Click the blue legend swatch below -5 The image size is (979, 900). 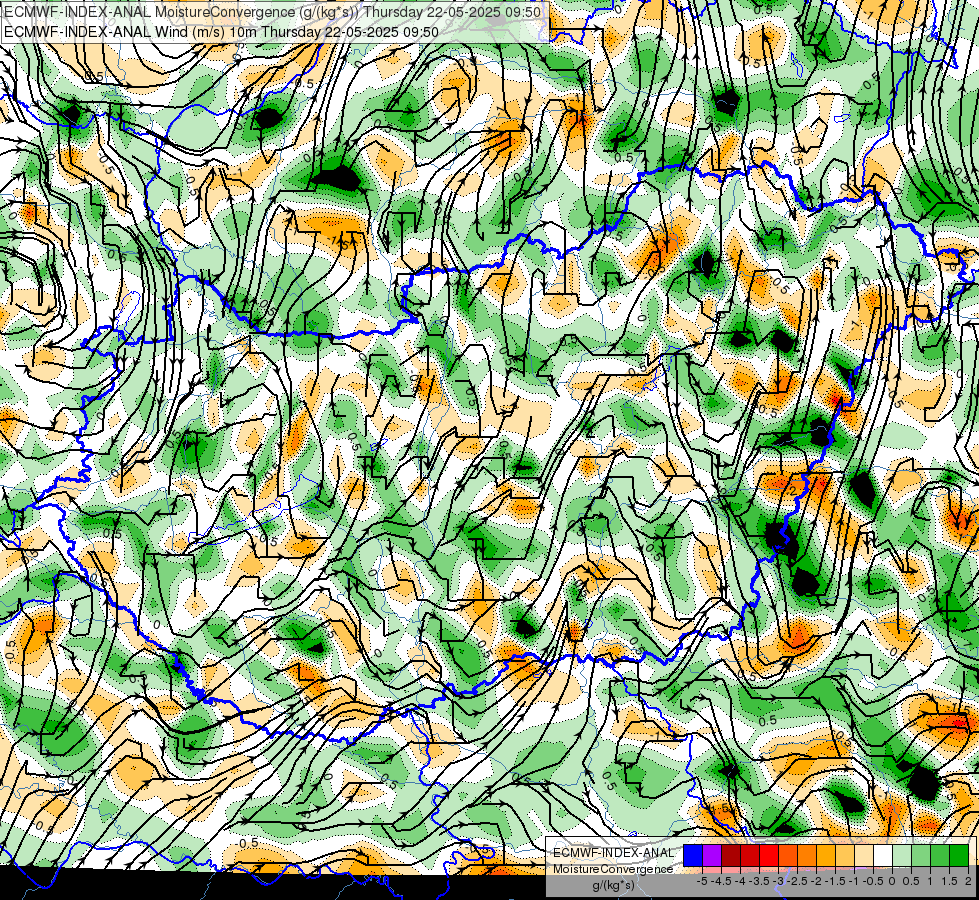coord(693,855)
